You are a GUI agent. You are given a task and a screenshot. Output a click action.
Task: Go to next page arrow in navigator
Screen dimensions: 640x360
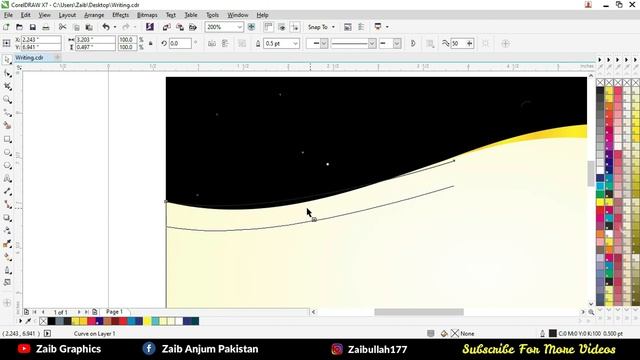(x=79, y=312)
